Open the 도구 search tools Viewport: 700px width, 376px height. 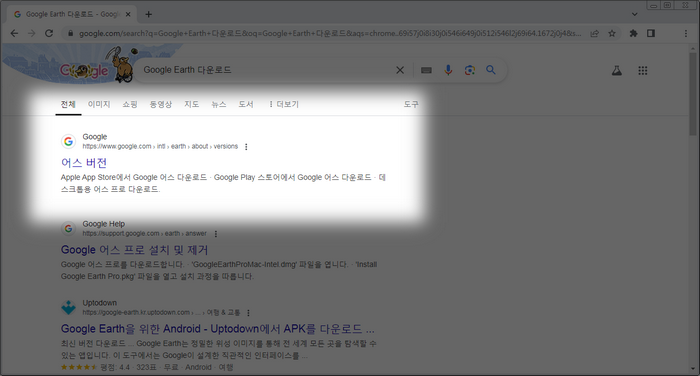coord(411,104)
